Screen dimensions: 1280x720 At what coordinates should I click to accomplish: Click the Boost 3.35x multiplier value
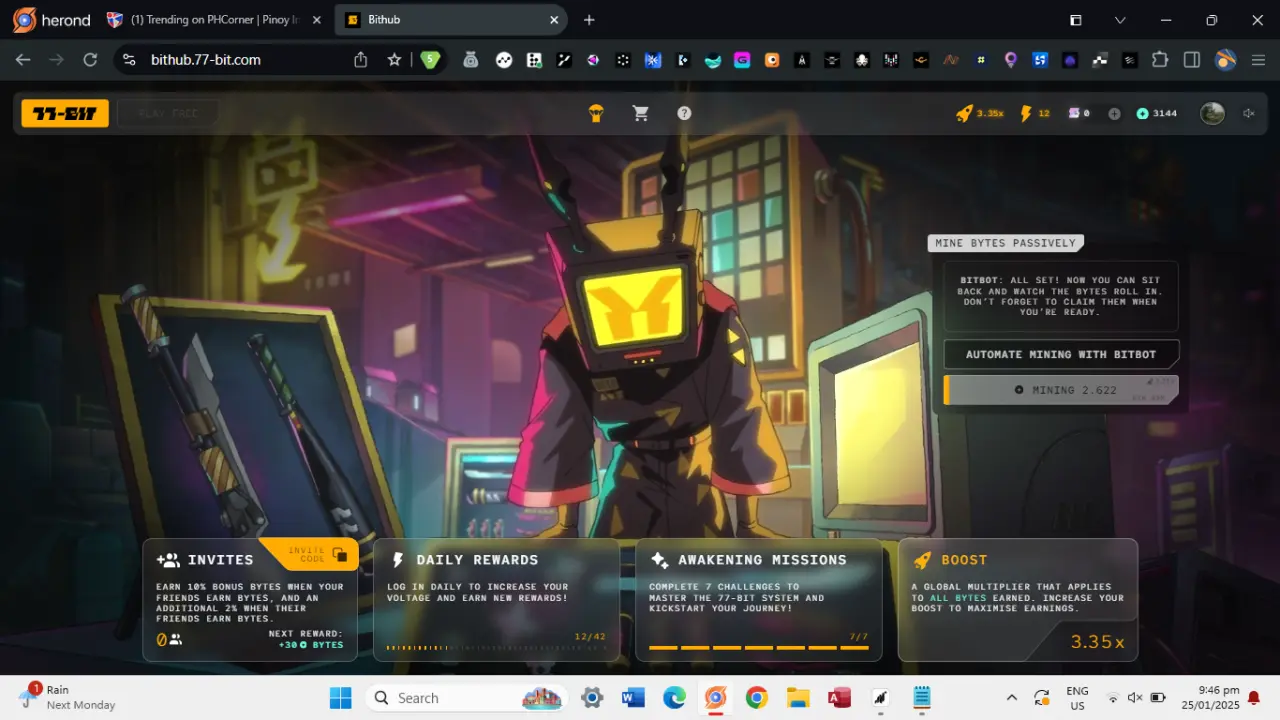click(1097, 642)
